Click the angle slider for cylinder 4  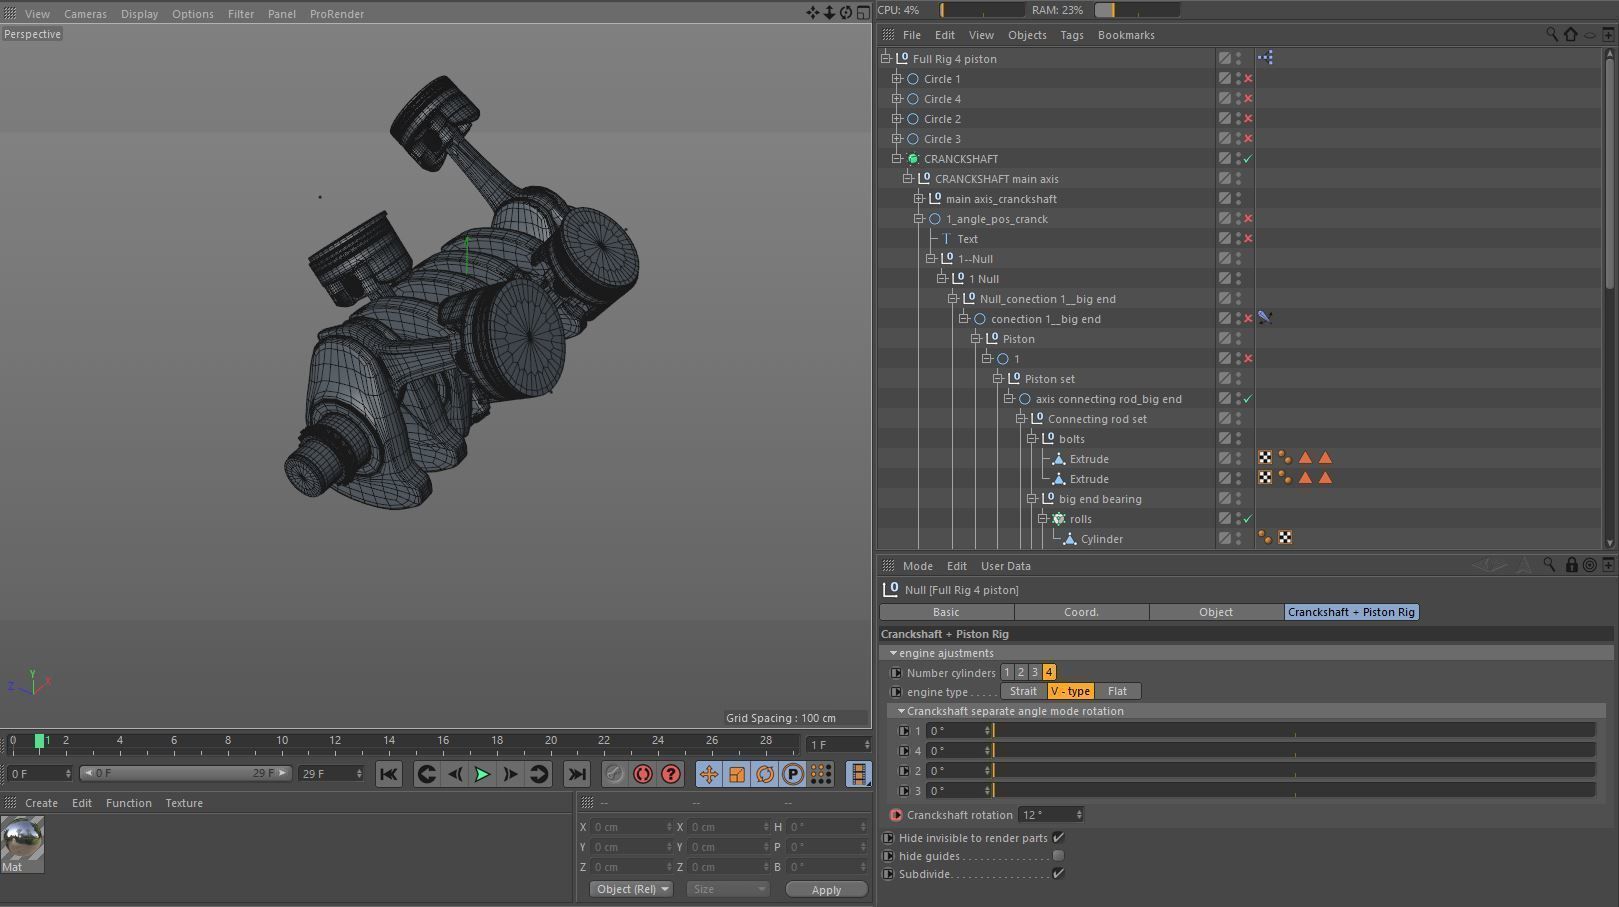1294,750
